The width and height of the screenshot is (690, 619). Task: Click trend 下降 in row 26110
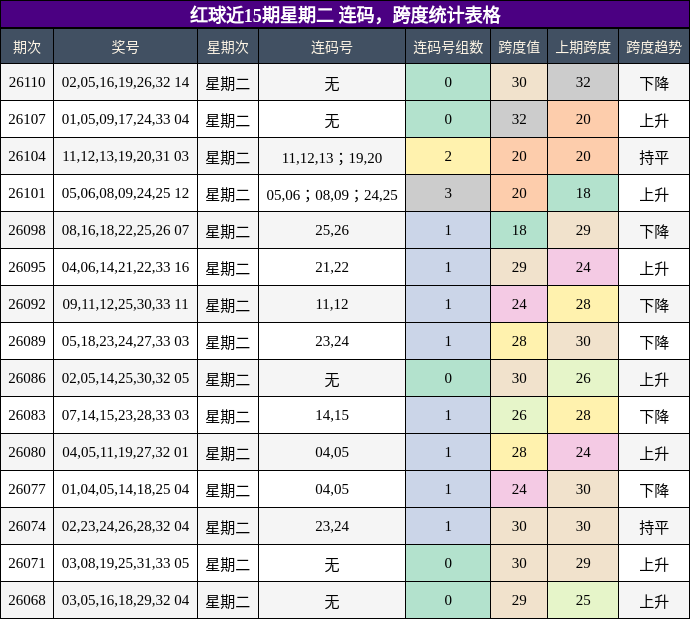click(x=654, y=83)
